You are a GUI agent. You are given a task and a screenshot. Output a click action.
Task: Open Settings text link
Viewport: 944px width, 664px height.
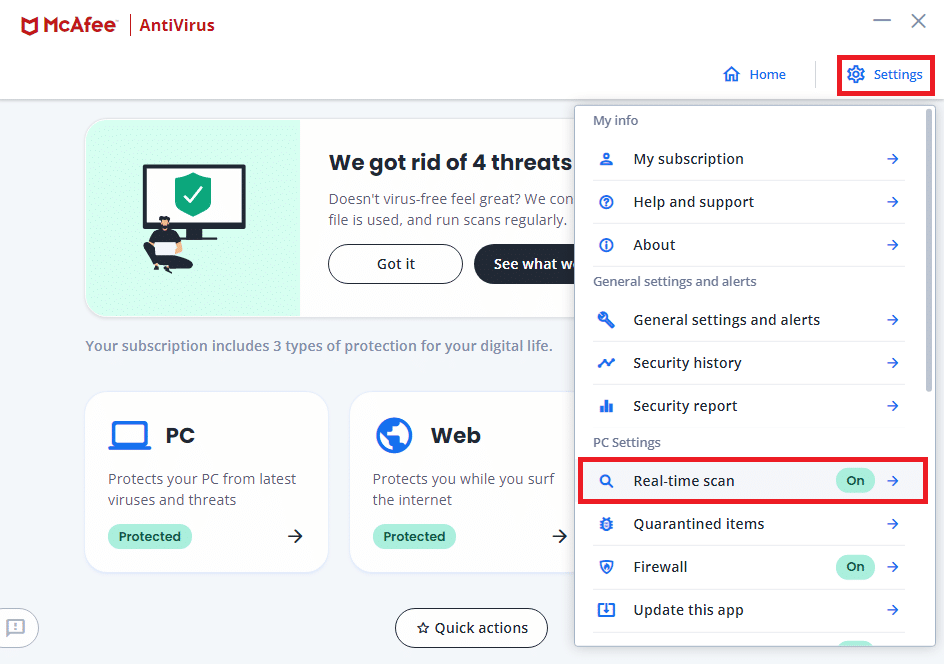[x=898, y=74]
